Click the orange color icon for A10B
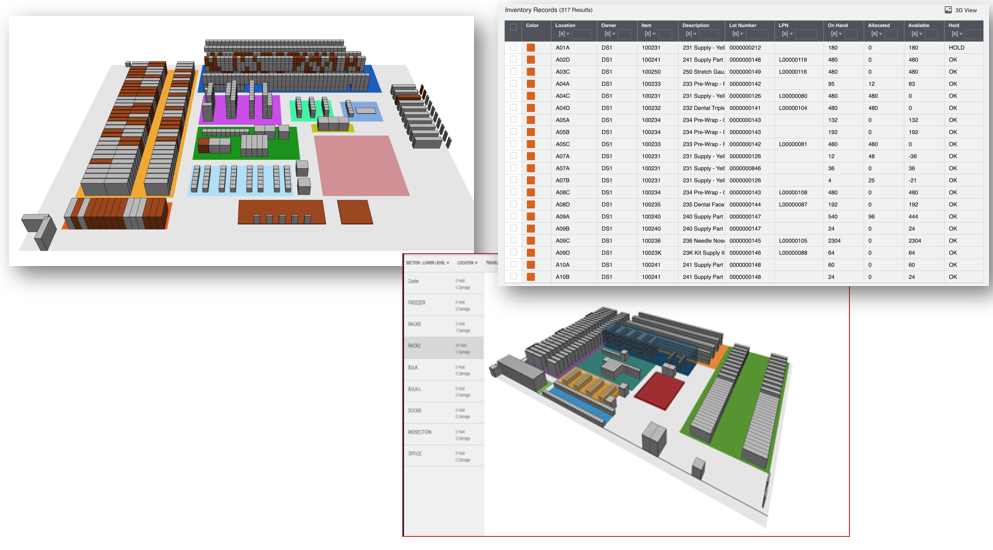Viewport: 993px width, 550px height. tap(531, 277)
